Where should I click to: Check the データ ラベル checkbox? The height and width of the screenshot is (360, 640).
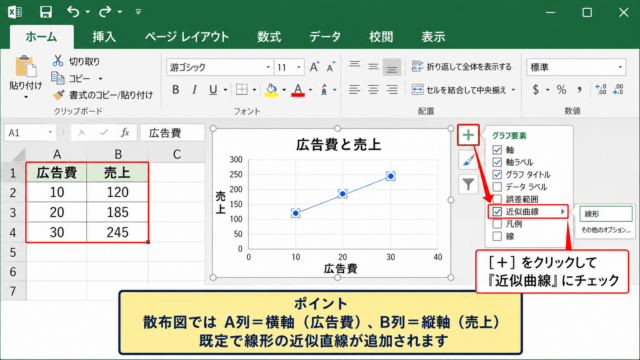click(x=497, y=187)
